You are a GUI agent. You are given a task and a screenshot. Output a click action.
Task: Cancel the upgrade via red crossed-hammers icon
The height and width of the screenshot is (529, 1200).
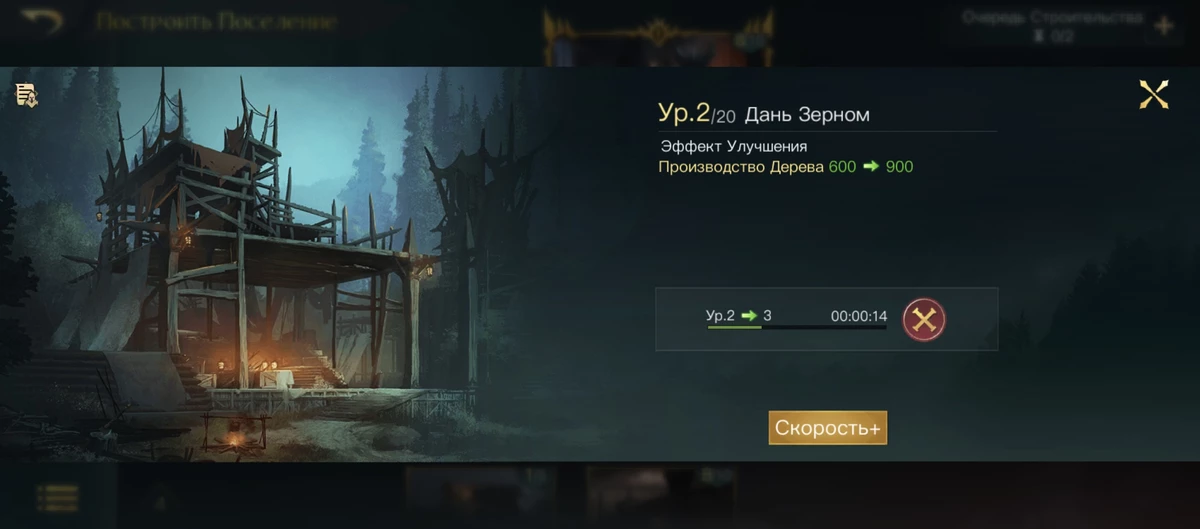pyautogui.click(x=924, y=320)
